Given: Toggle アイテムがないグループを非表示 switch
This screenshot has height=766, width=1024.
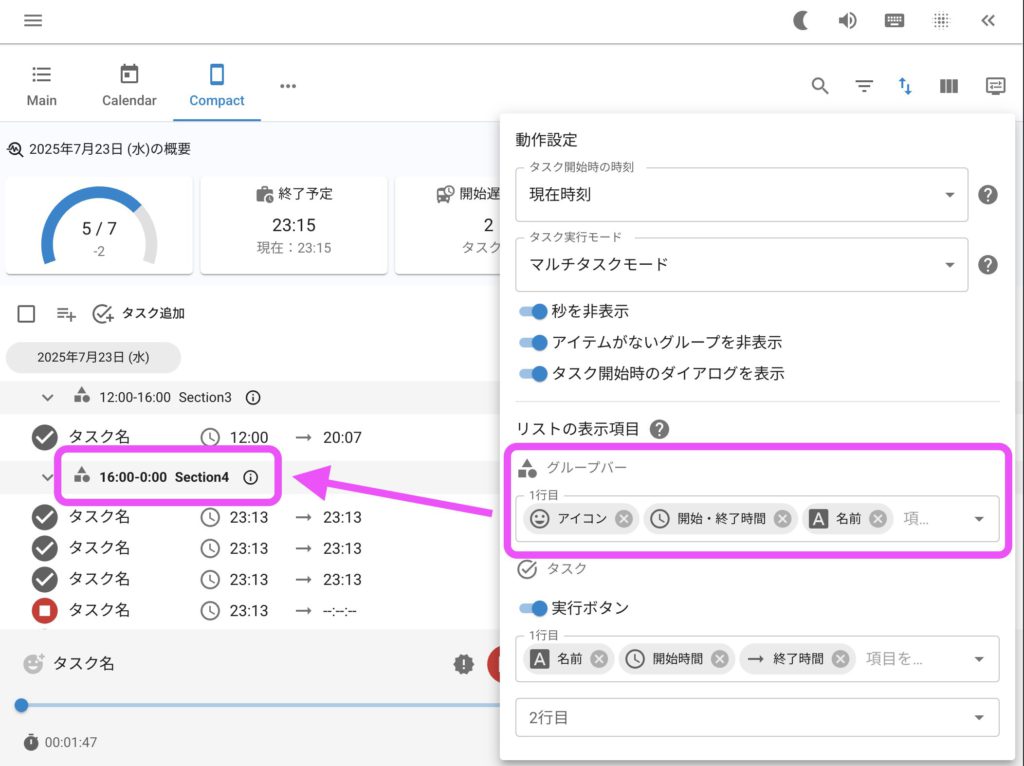Looking at the screenshot, I should click(533, 342).
